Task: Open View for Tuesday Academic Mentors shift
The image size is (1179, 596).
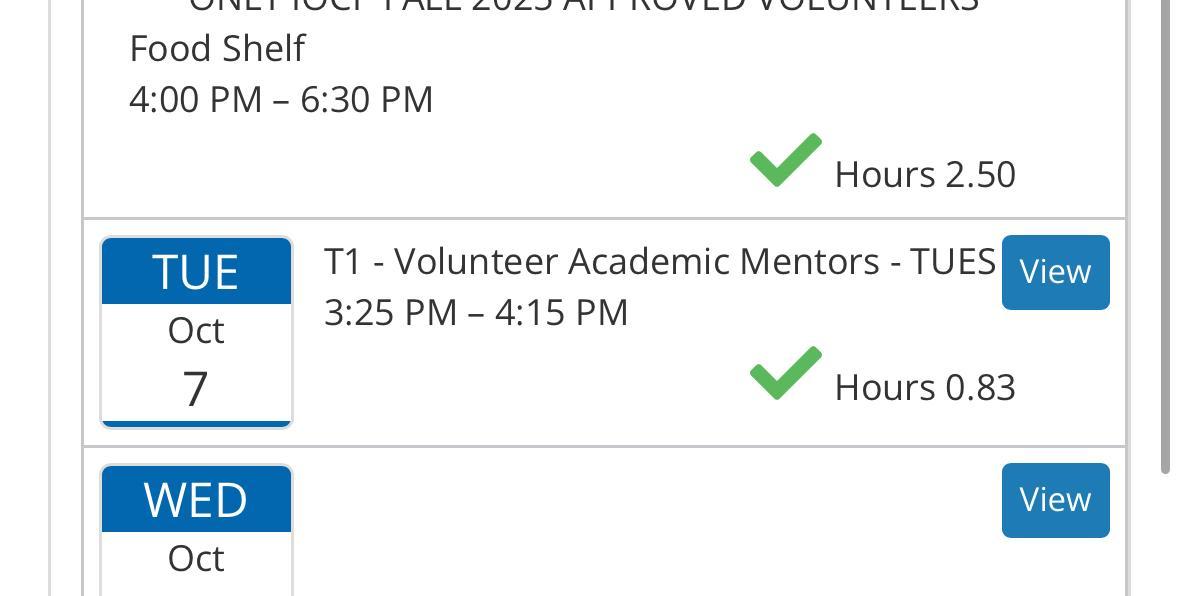Action: pos(1055,272)
